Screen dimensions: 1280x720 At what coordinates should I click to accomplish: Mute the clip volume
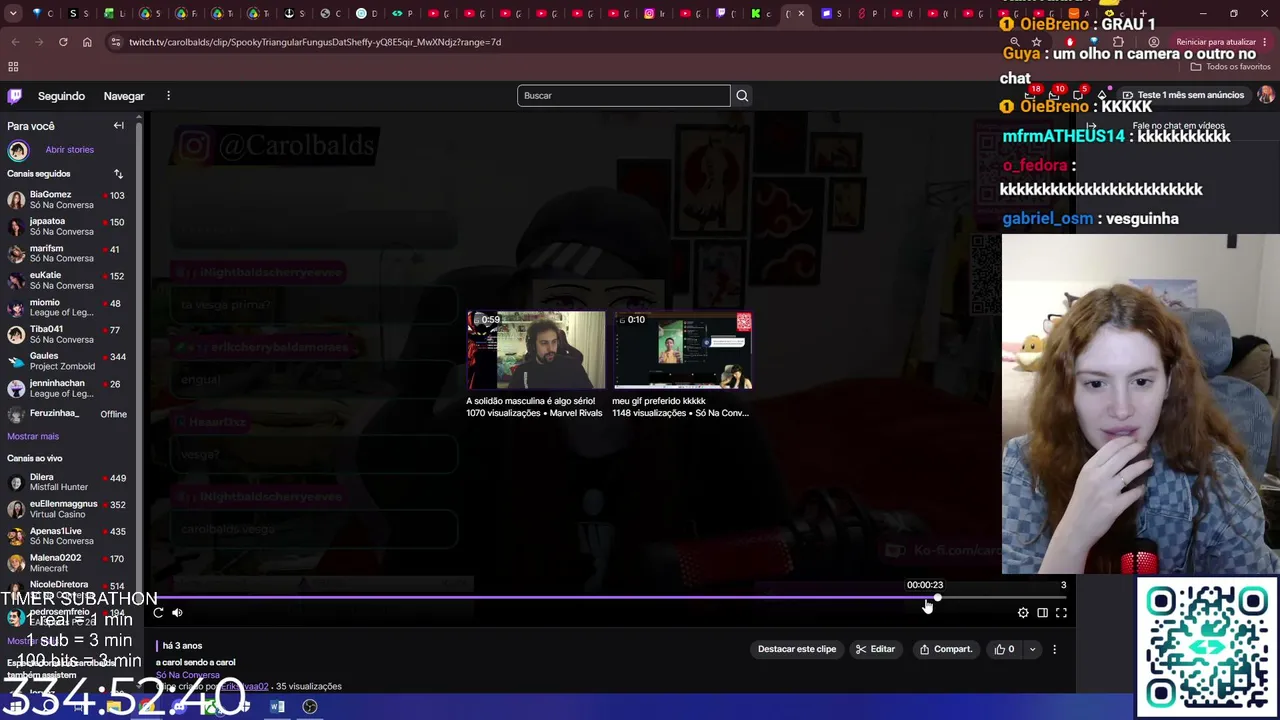pyautogui.click(x=177, y=613)
